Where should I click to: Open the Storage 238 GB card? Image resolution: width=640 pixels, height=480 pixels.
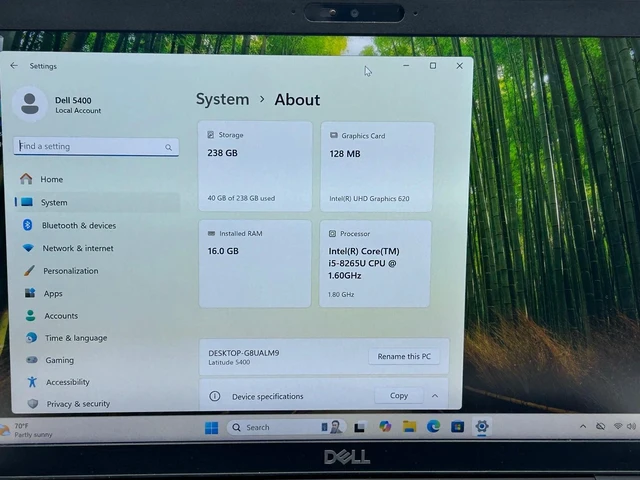point(255,166)
